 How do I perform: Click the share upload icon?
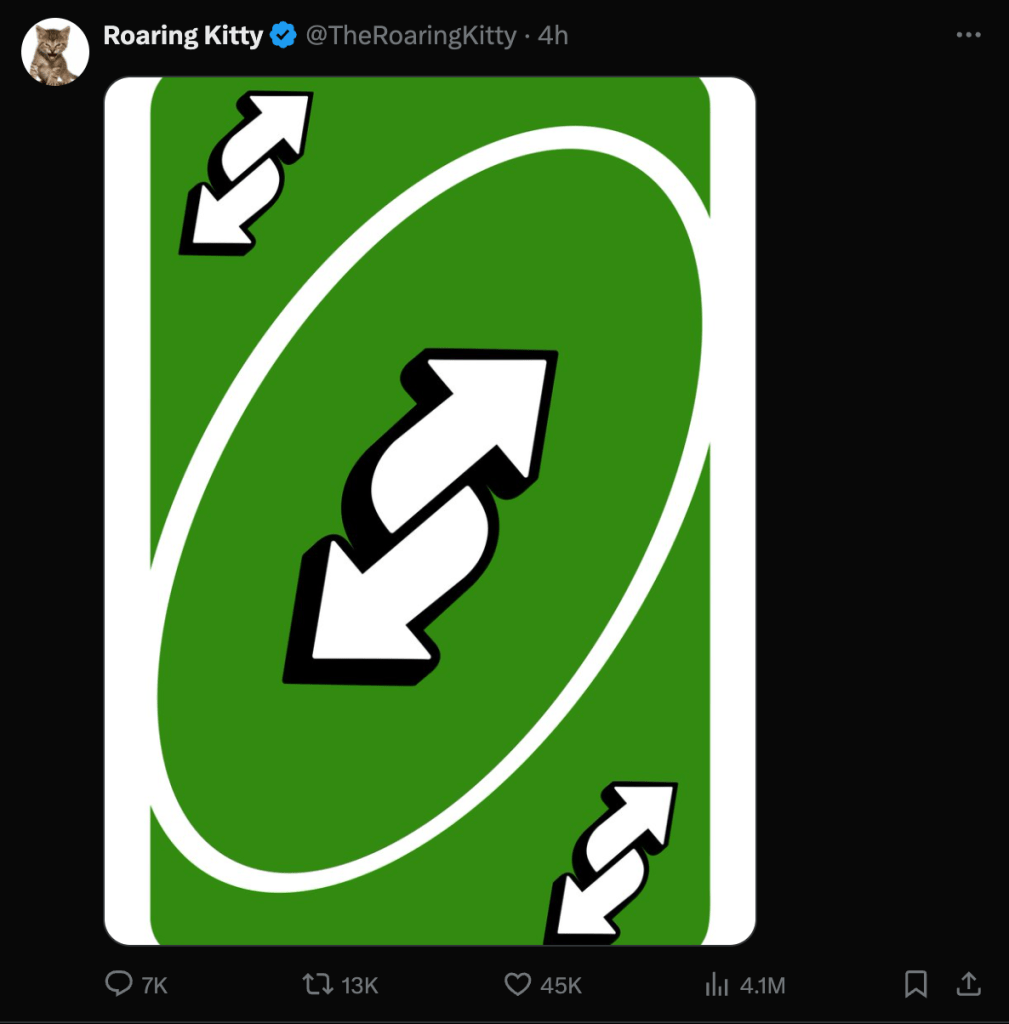[968, 985]
